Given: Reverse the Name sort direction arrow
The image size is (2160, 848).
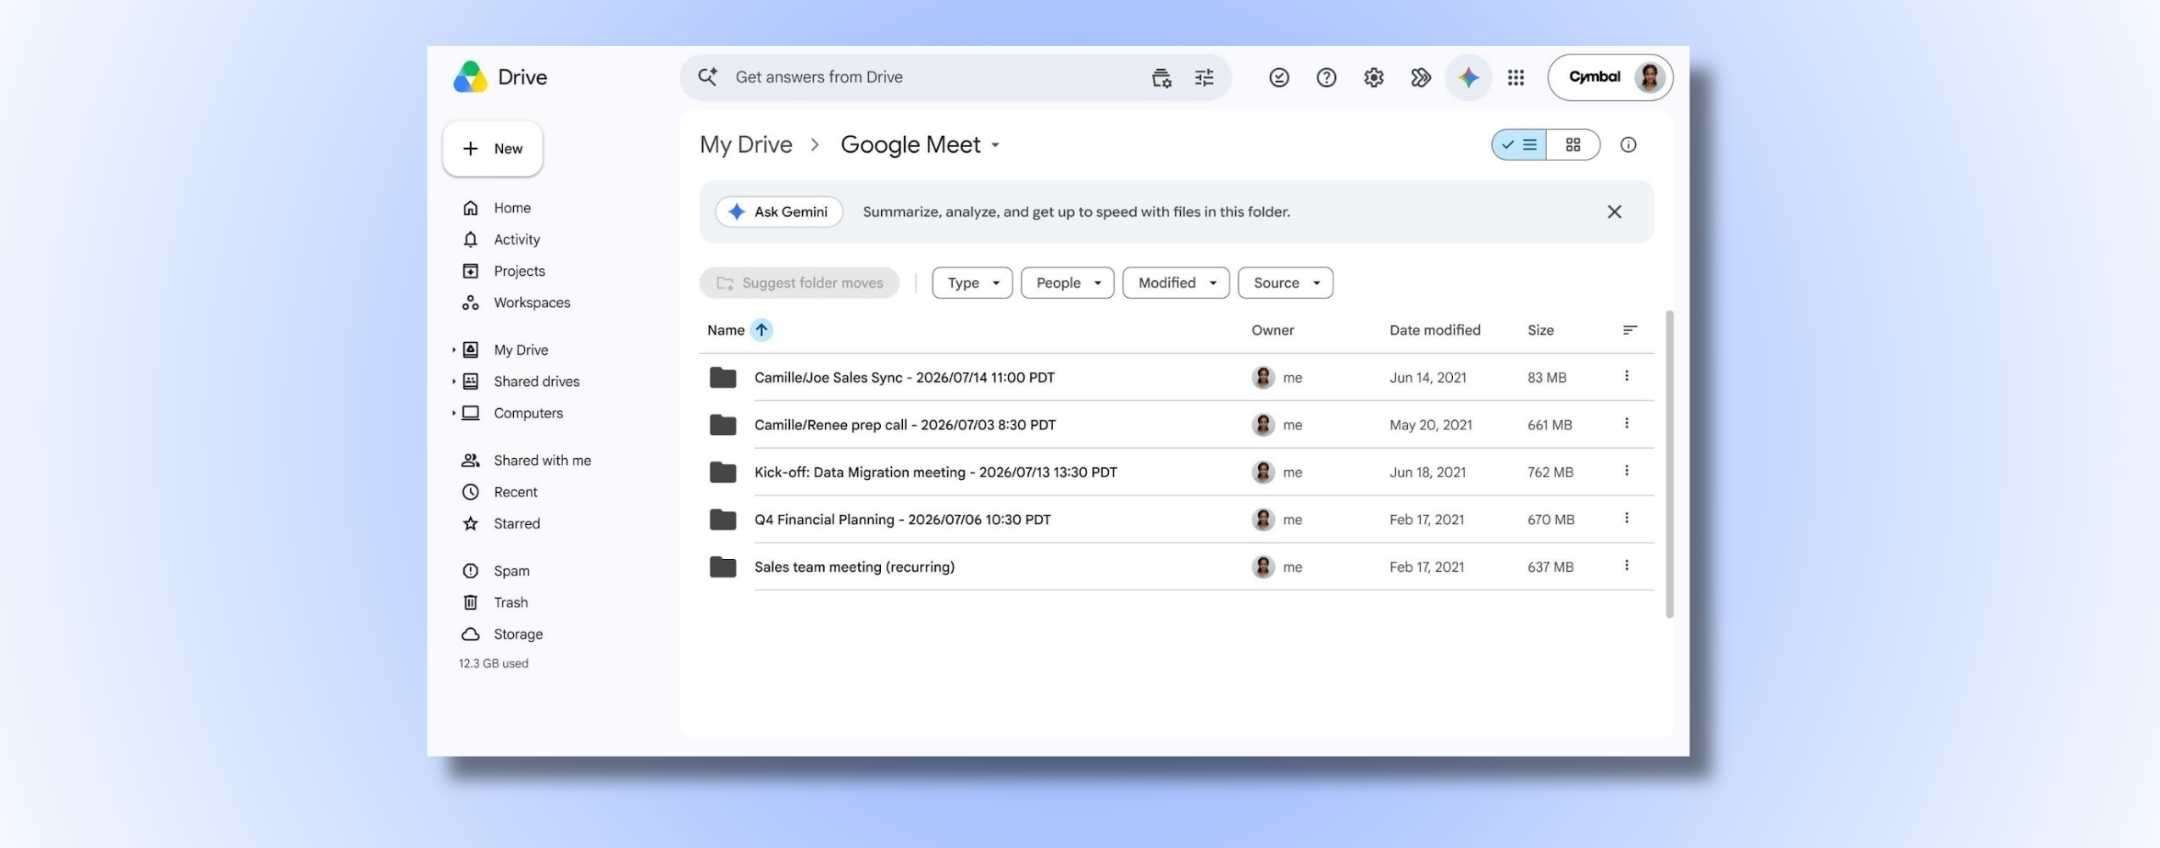Looking at the screenshot, I should coord(761,330).
